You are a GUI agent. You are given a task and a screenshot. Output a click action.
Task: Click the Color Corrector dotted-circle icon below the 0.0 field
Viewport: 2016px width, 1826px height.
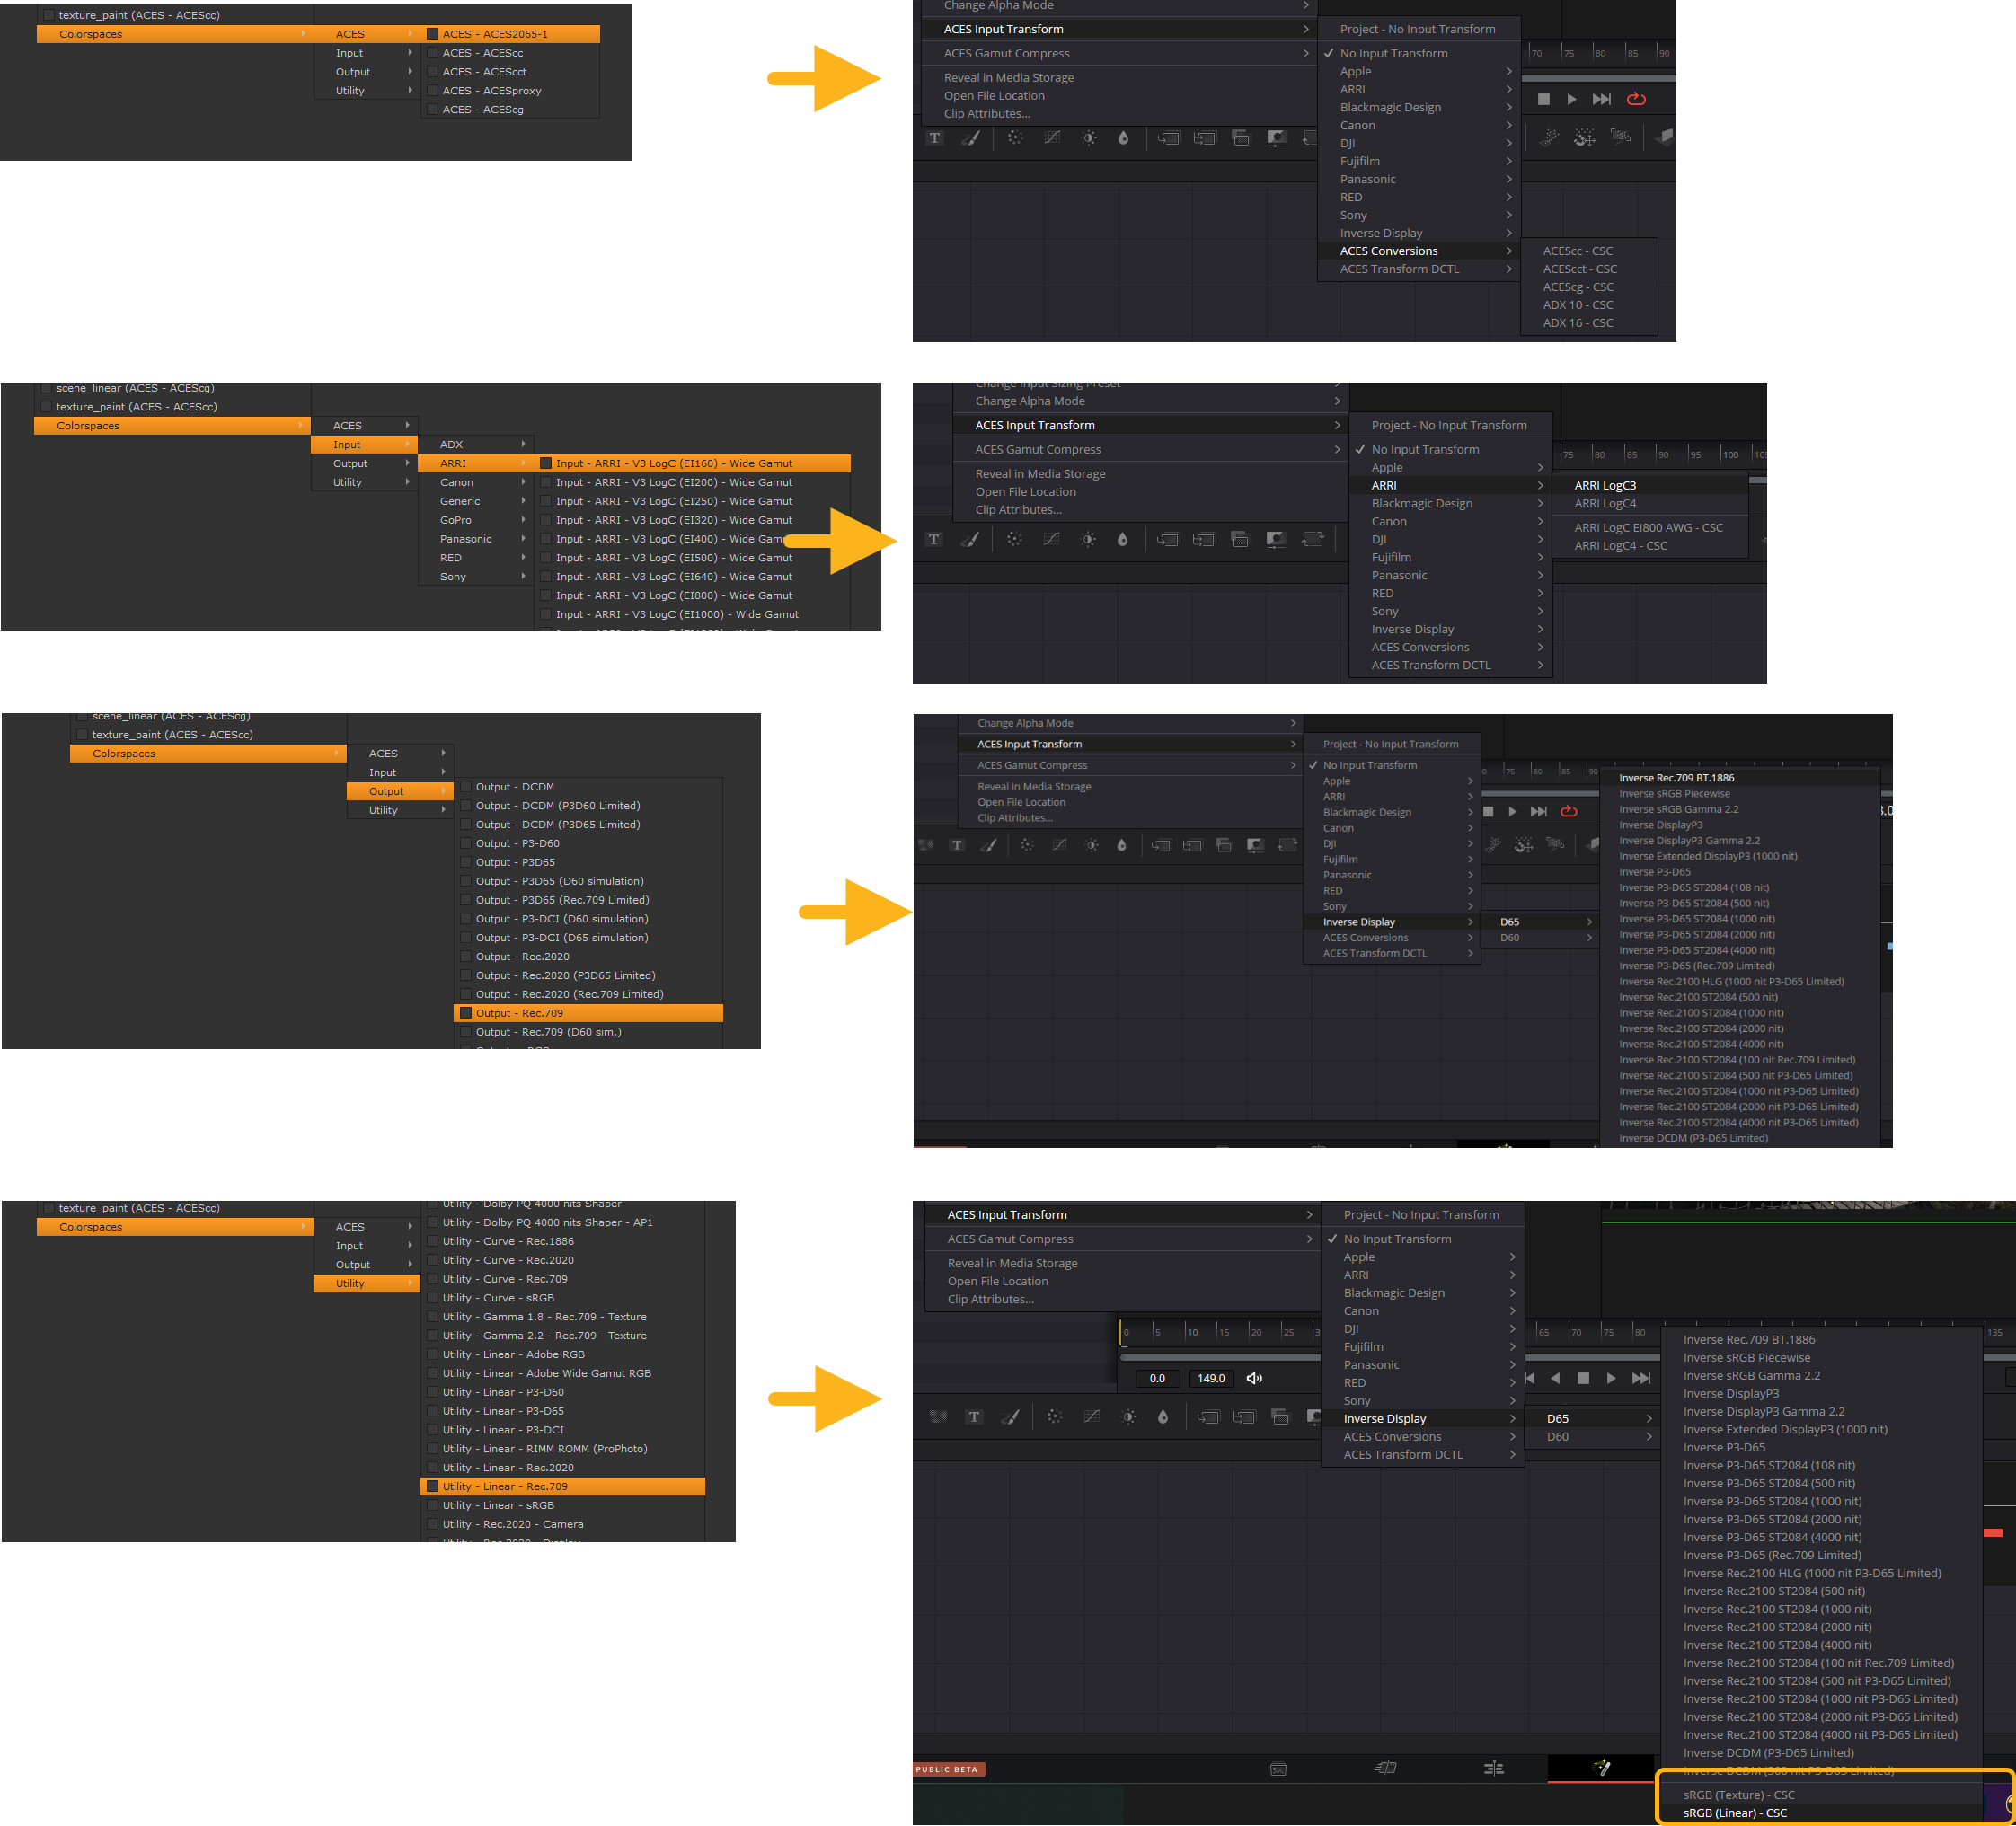[x=1054, y=1417]
